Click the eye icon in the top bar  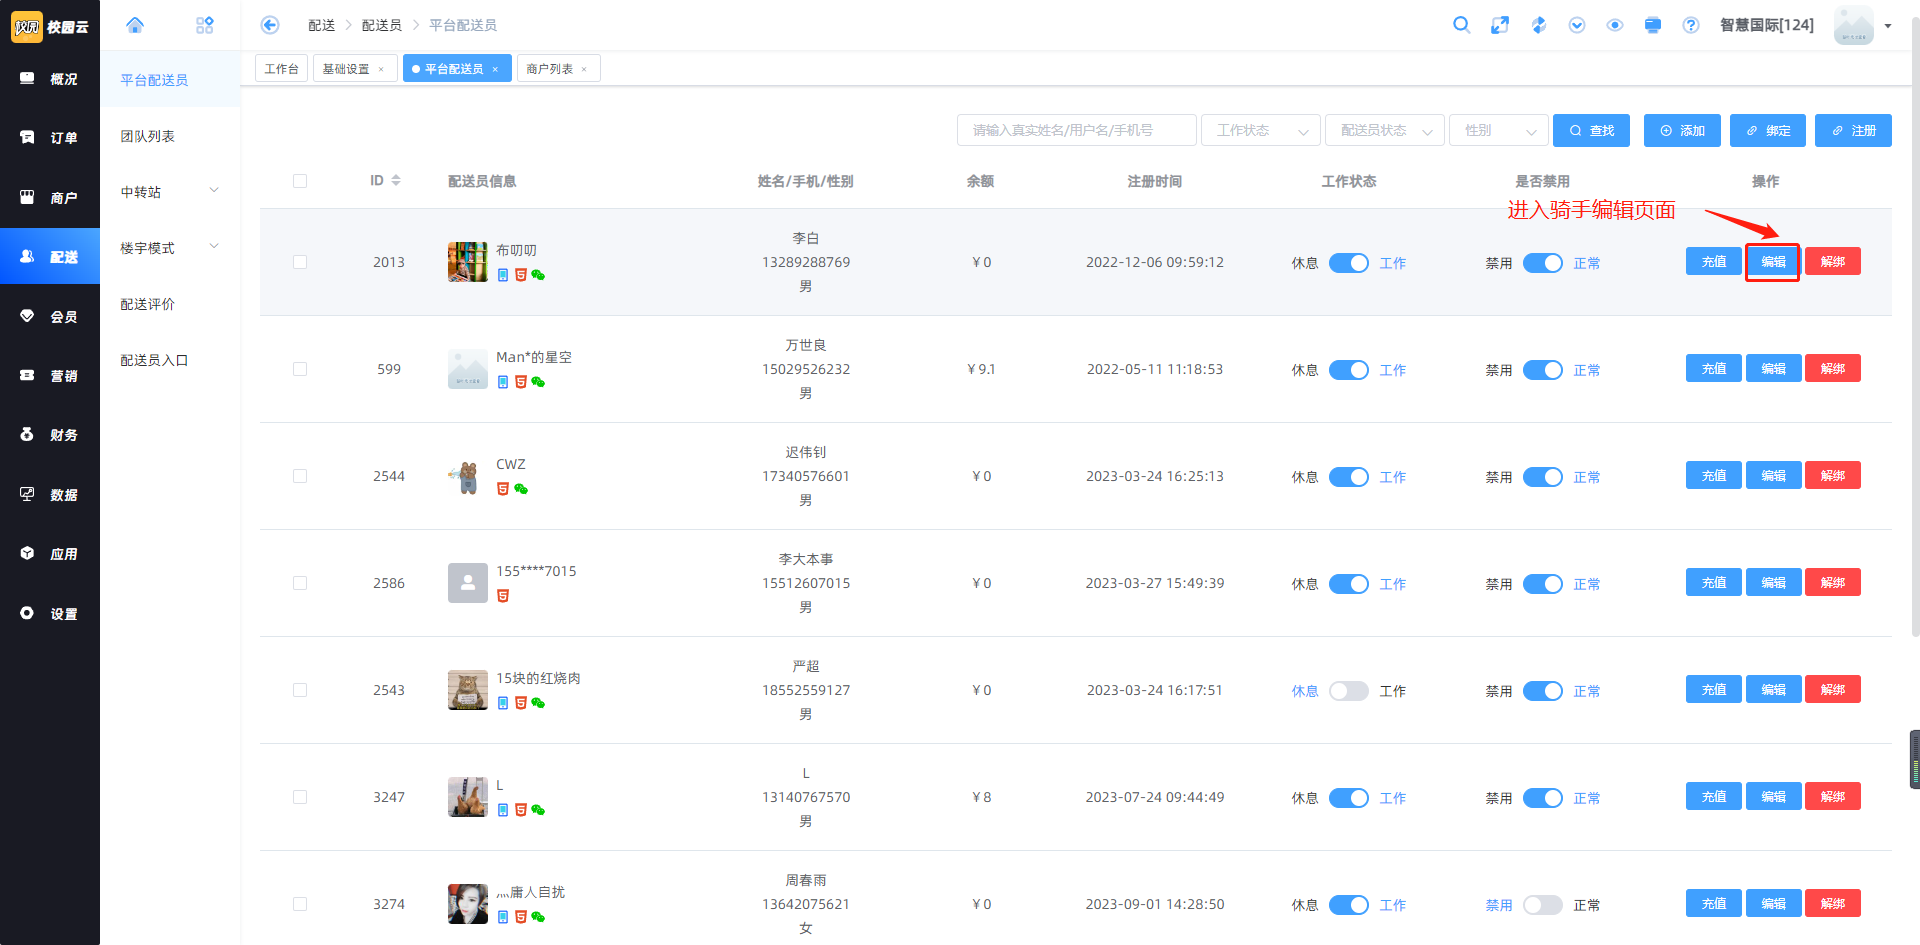click(x=1615, y=25)
